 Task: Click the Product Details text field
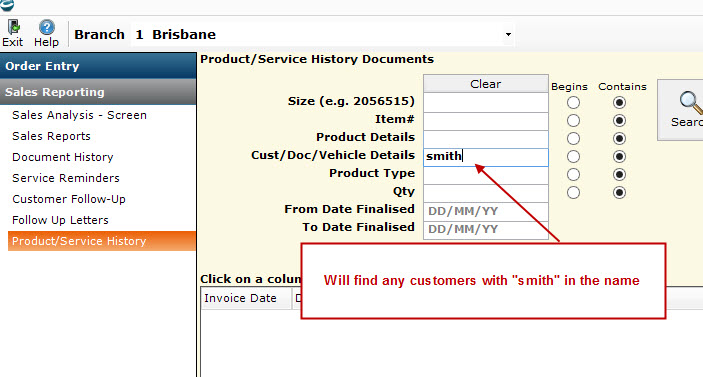[x=486, y=139]
